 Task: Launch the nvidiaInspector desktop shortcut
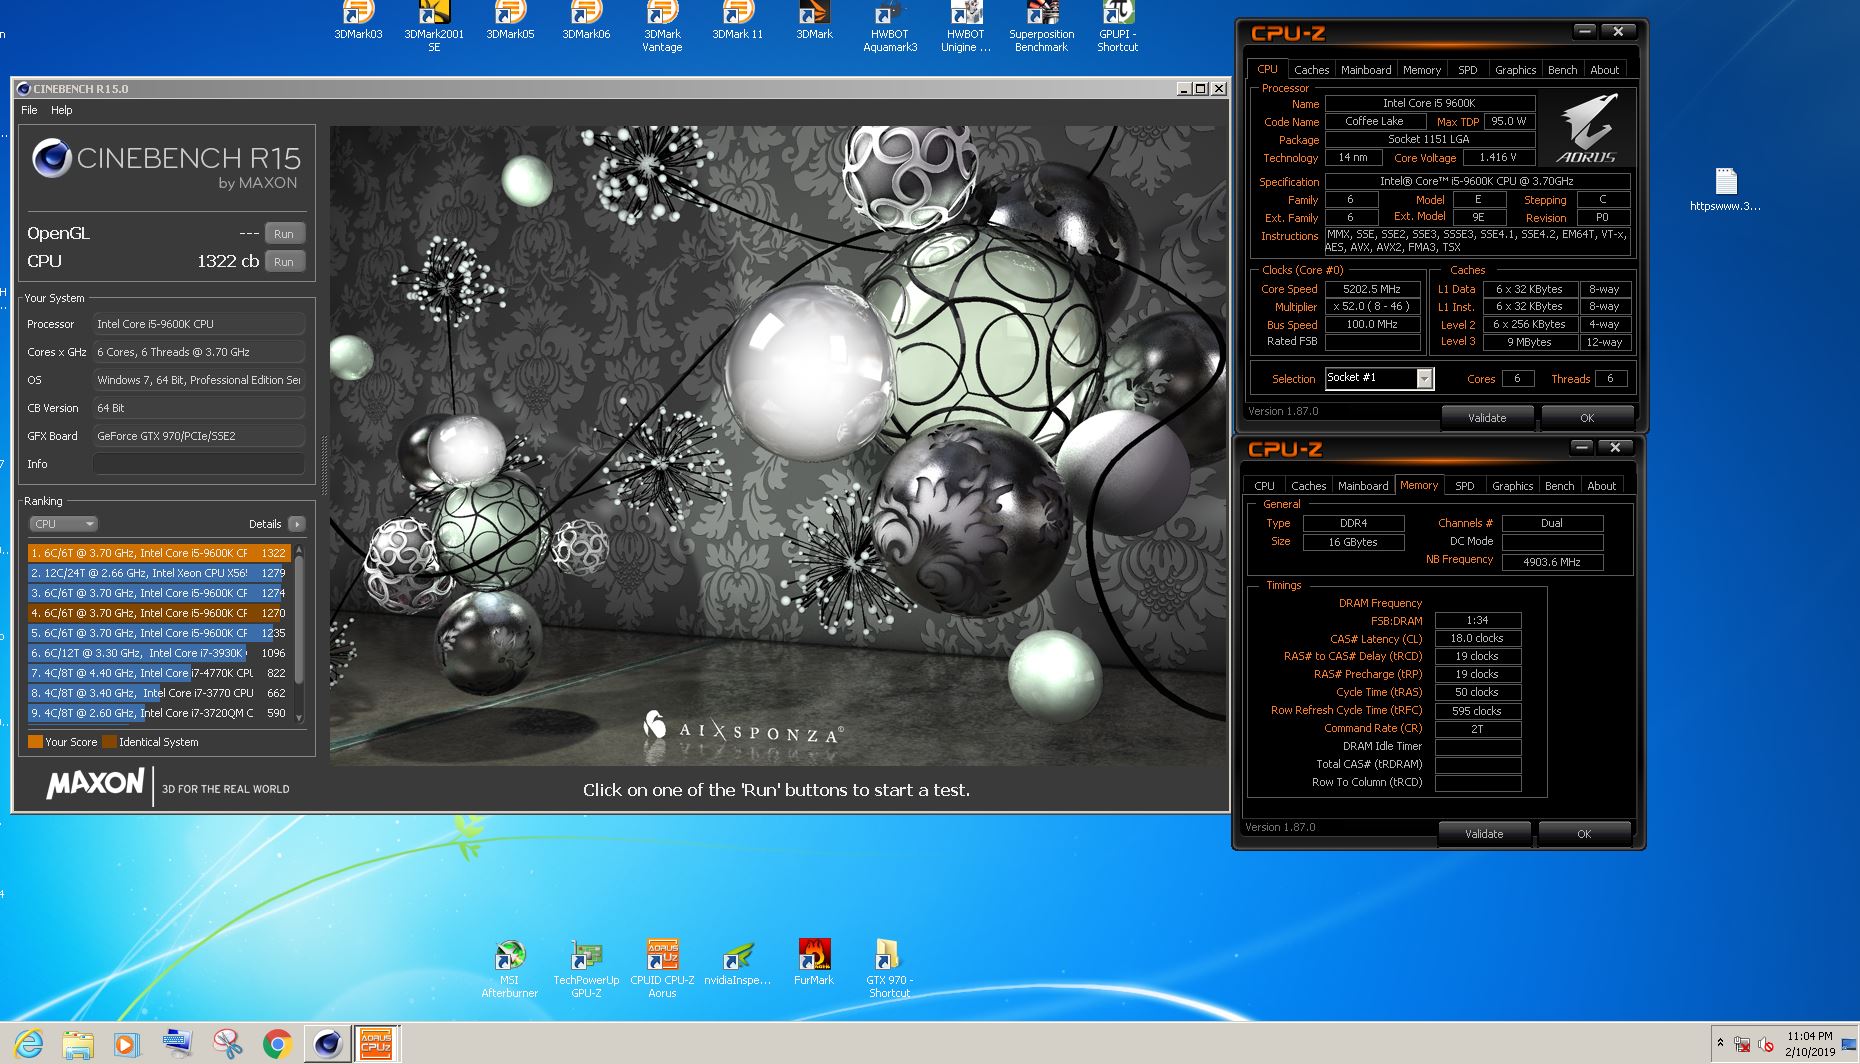click(738, 962)
